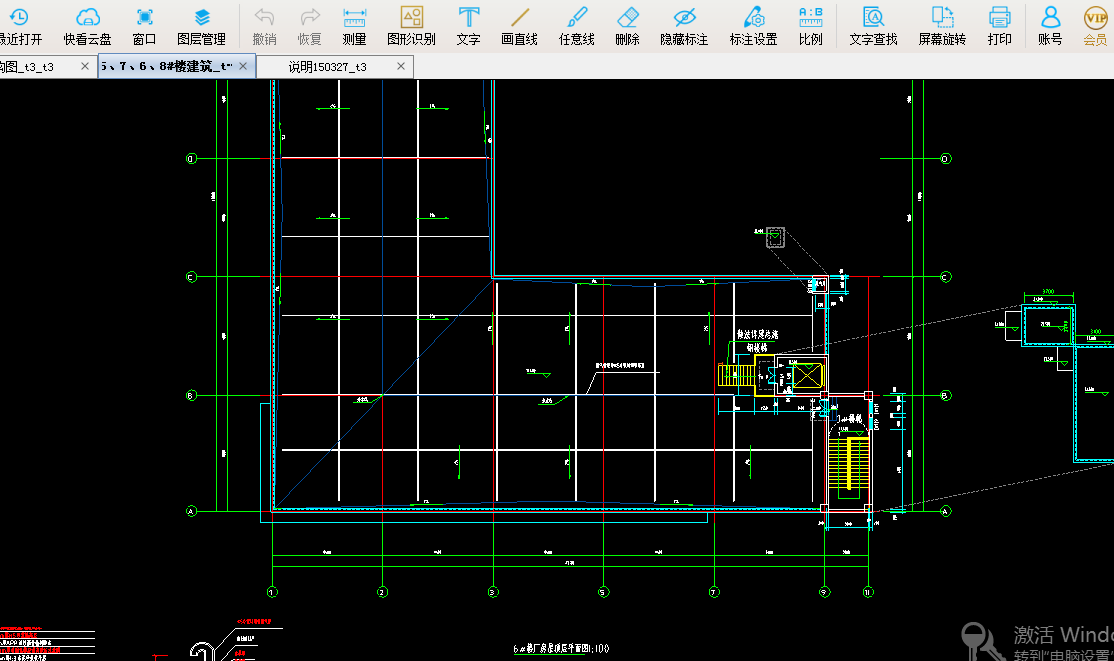The height and width of the screenshot is (661, 1114).
Task: Activate 图形识别 shape recognition
Action: (411, 26)
